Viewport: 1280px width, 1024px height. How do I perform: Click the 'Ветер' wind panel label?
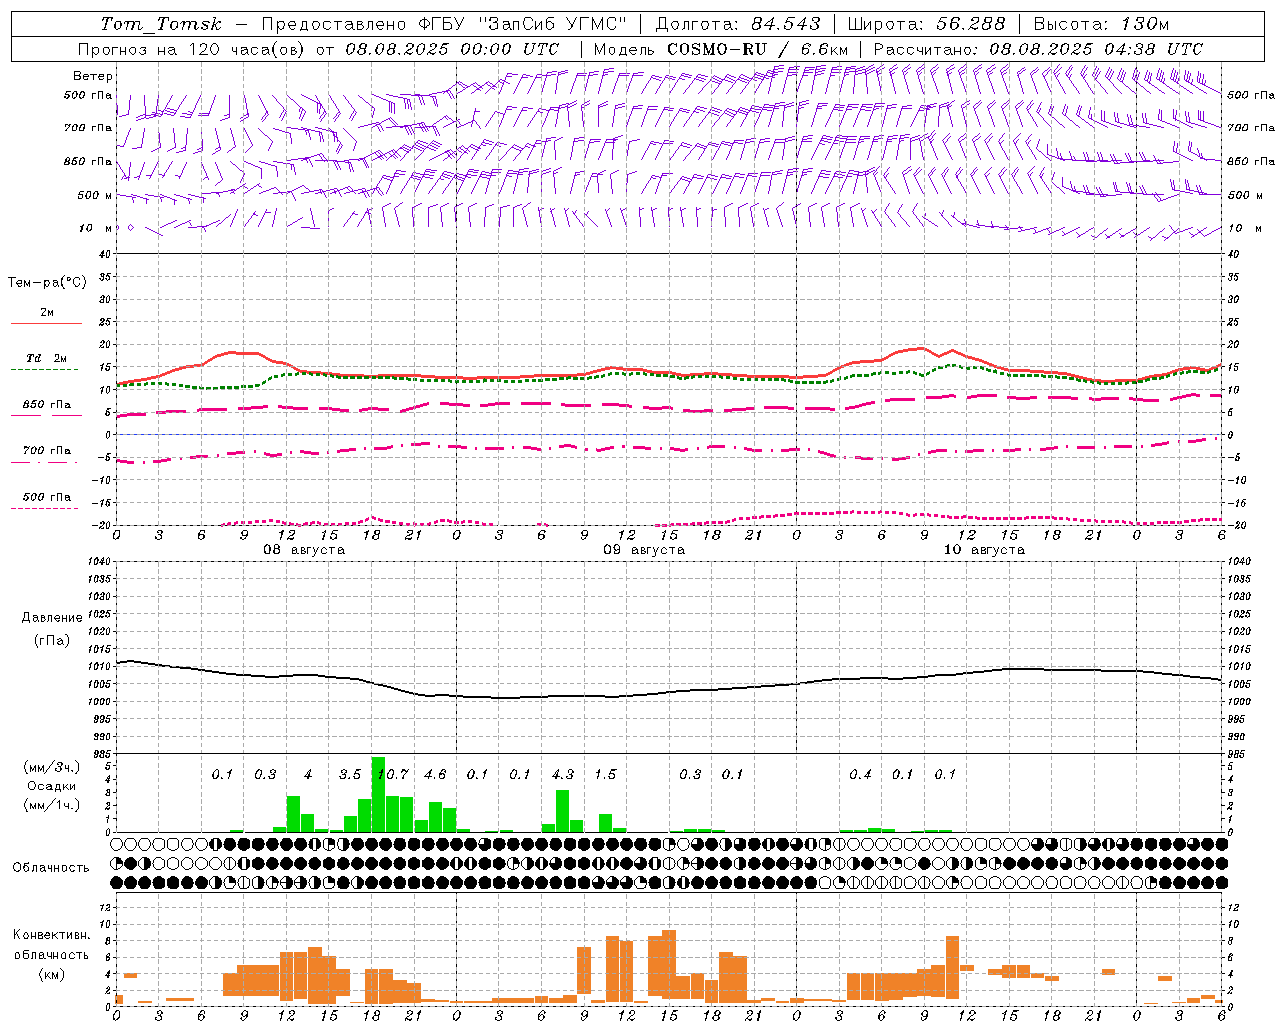tap(93, 76)
